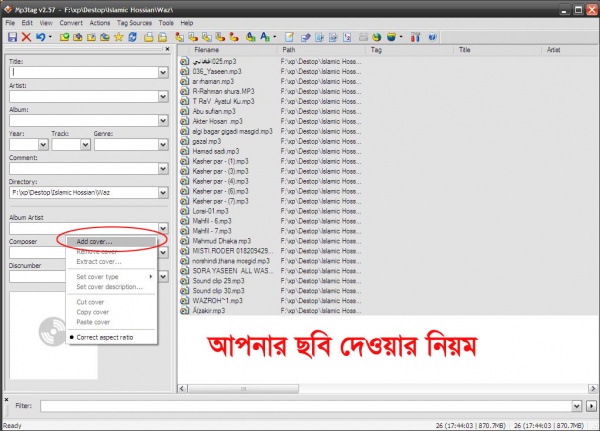Change directory with the green-check folder icon
This screenshot has height=431, width=600.
click(64, 37)
